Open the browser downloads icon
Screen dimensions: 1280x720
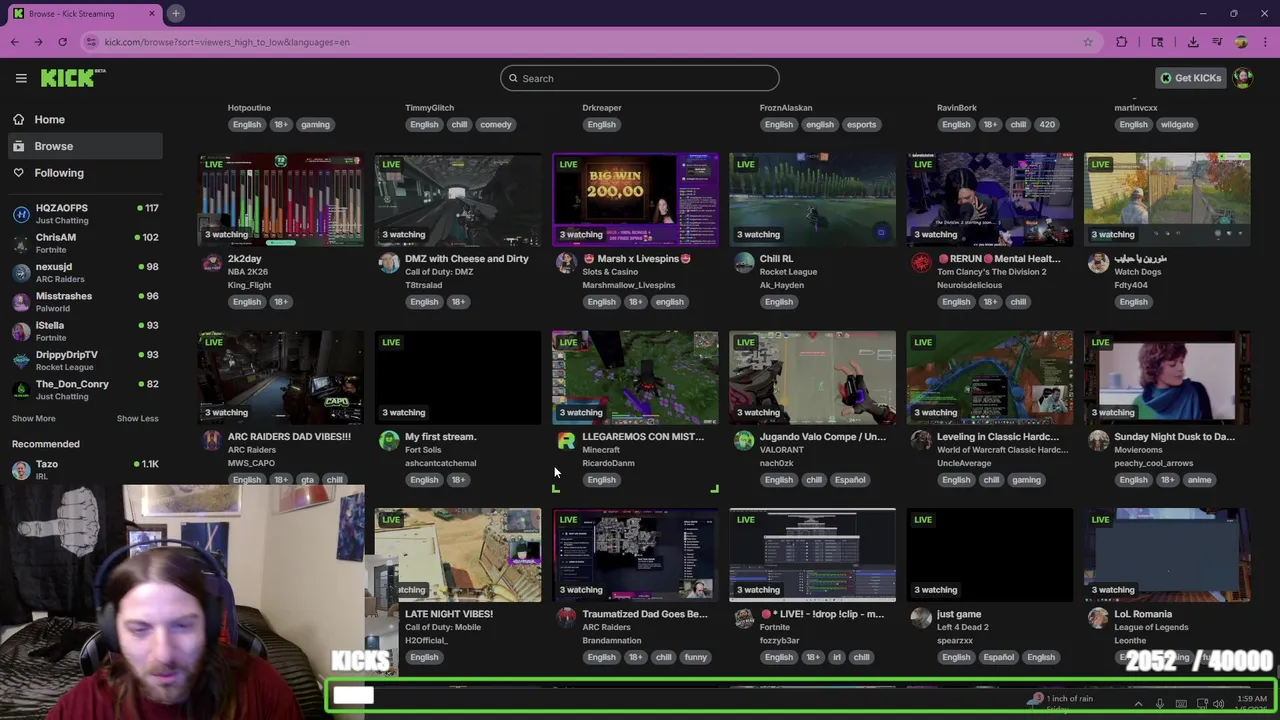1193,42
